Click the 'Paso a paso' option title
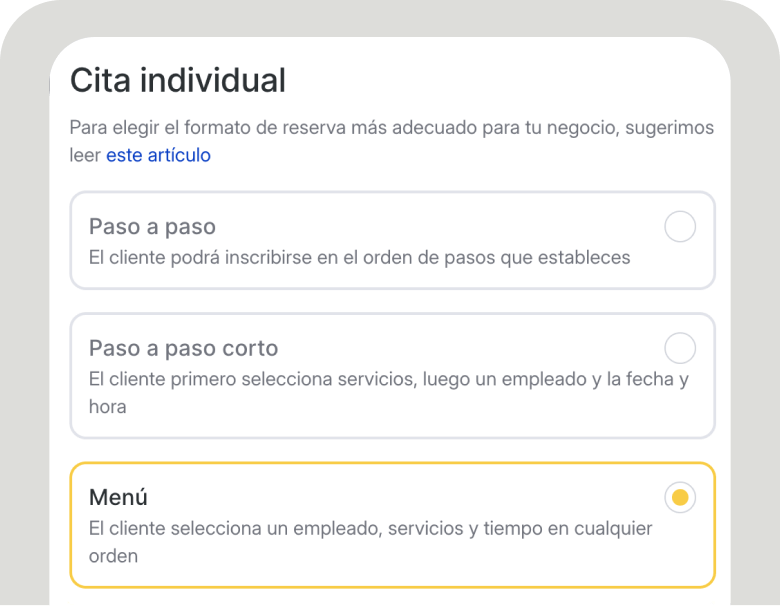 point(152,227)
